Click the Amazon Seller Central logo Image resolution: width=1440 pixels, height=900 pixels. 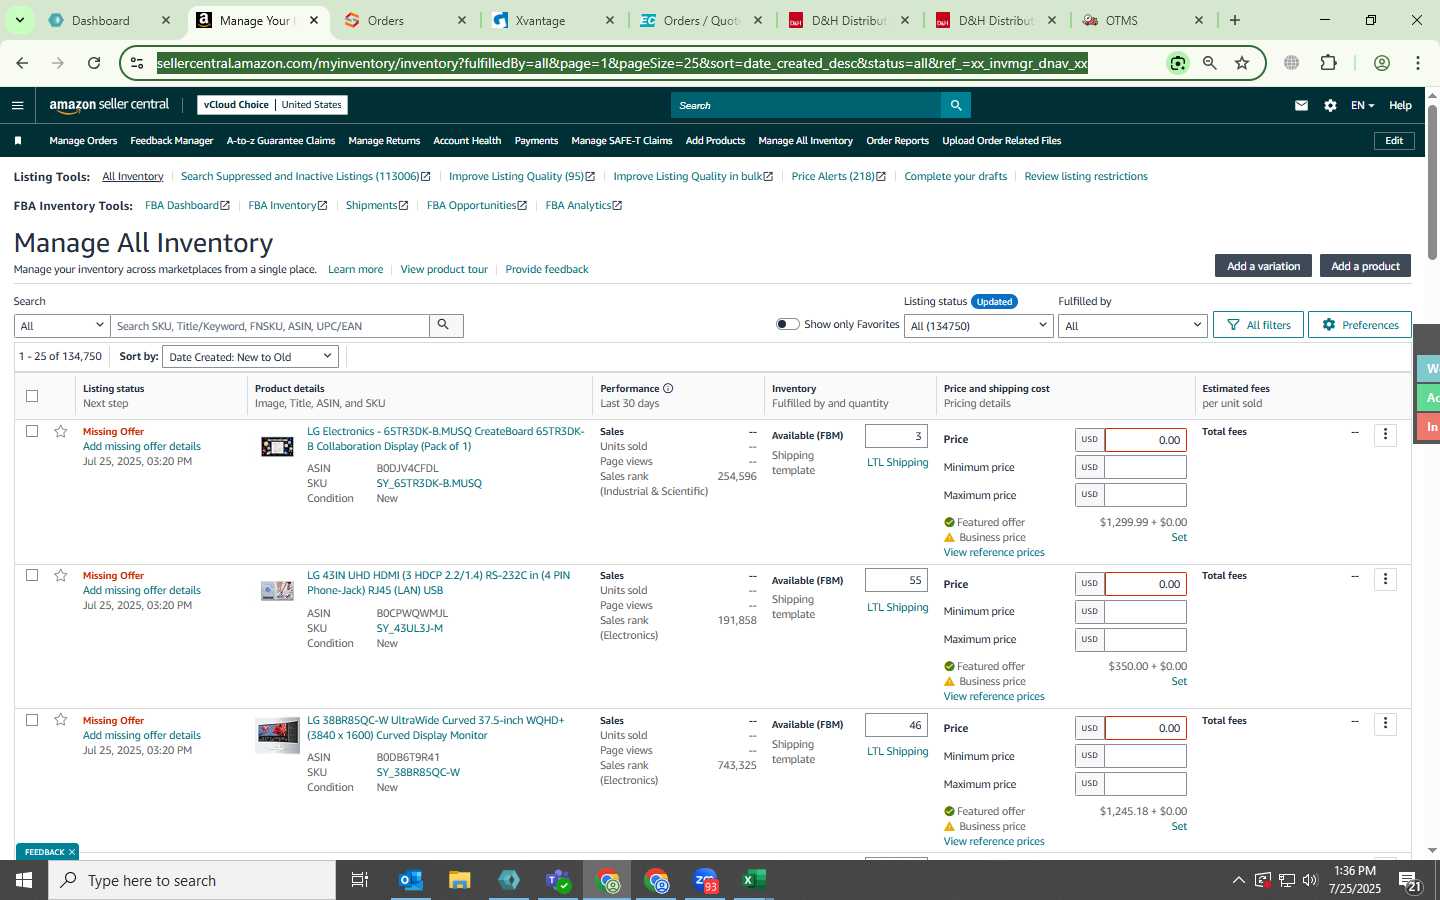click(109, 105)
